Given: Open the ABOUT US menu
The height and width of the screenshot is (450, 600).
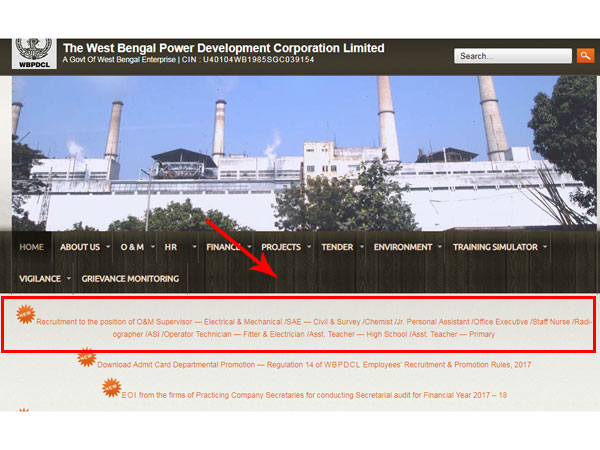Looking at the screenshot, I should (x=80, y=247).
